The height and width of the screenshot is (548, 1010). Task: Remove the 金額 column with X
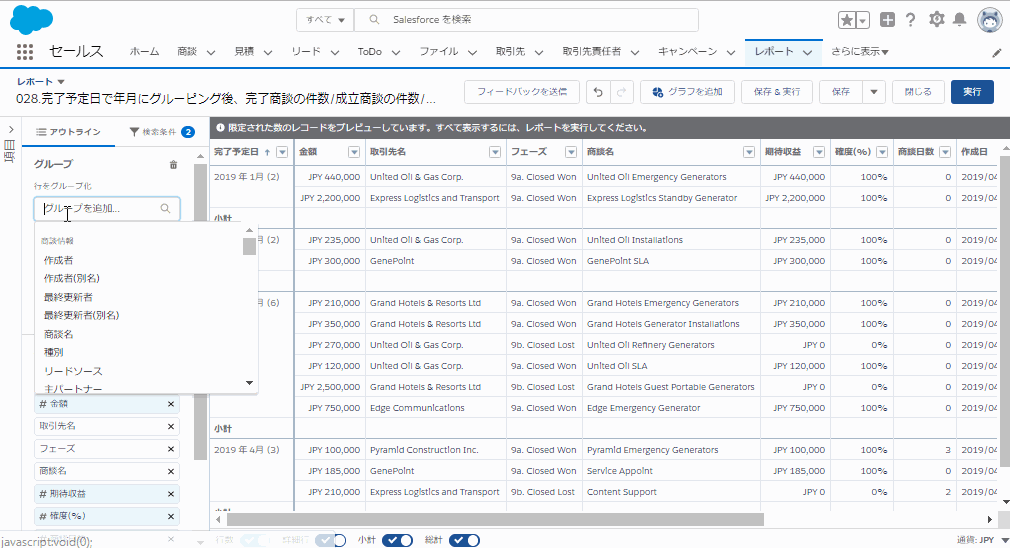(171, 404)
